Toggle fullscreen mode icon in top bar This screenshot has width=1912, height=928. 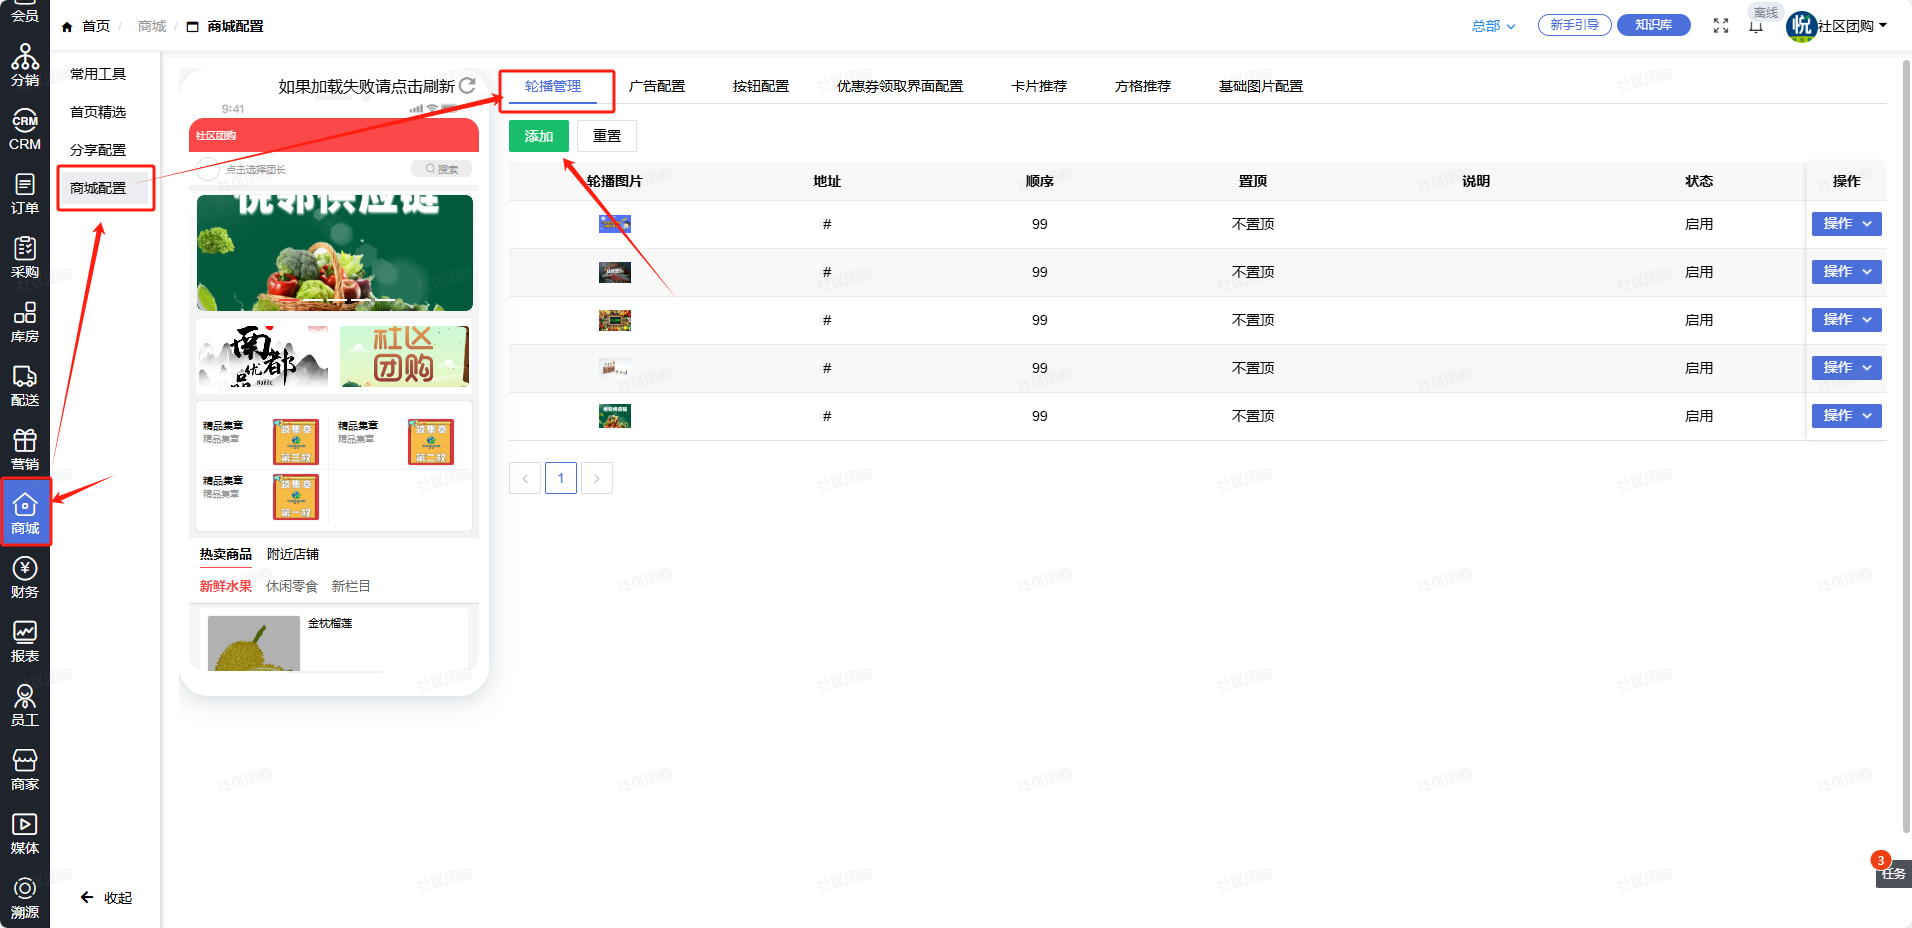click(x=1720, y=26)
